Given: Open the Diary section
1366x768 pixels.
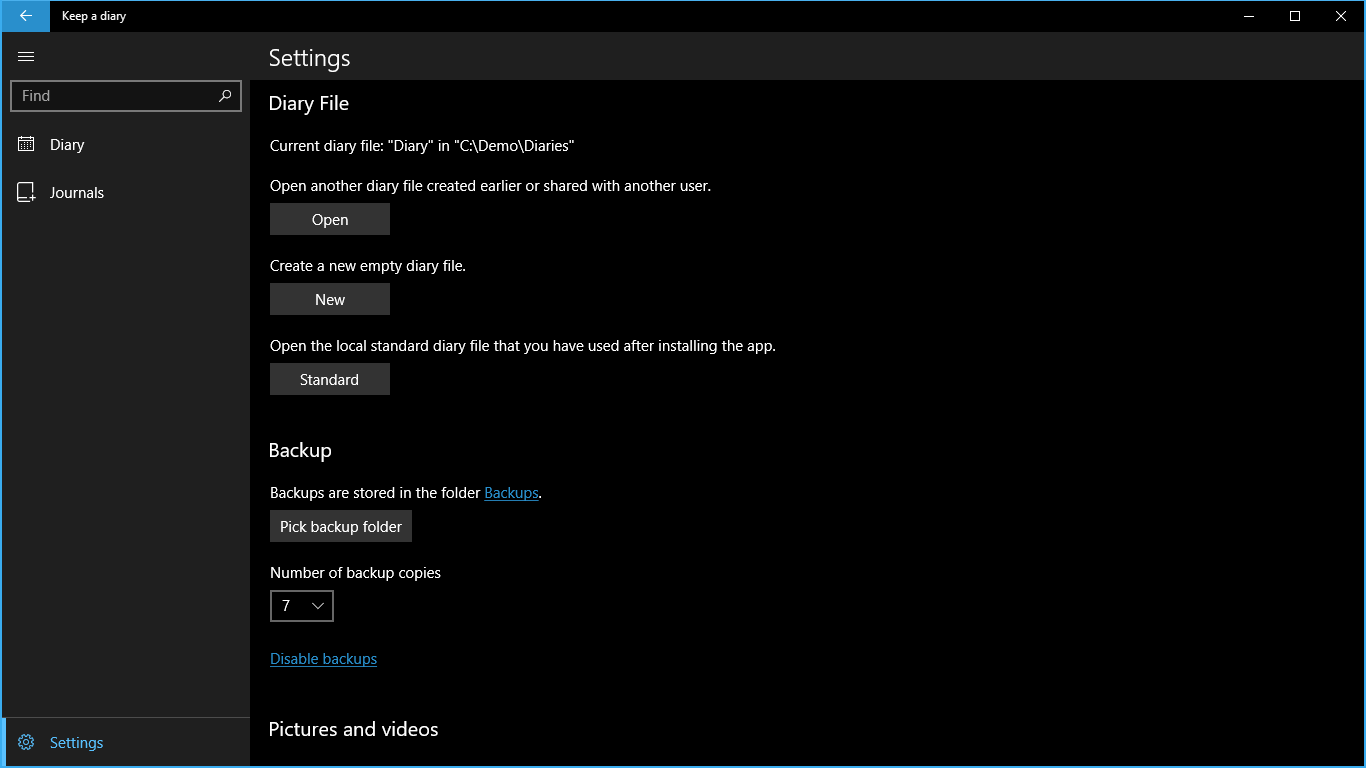Looking at the screenshot, I should pyautogui.click(x=67, y=145).
